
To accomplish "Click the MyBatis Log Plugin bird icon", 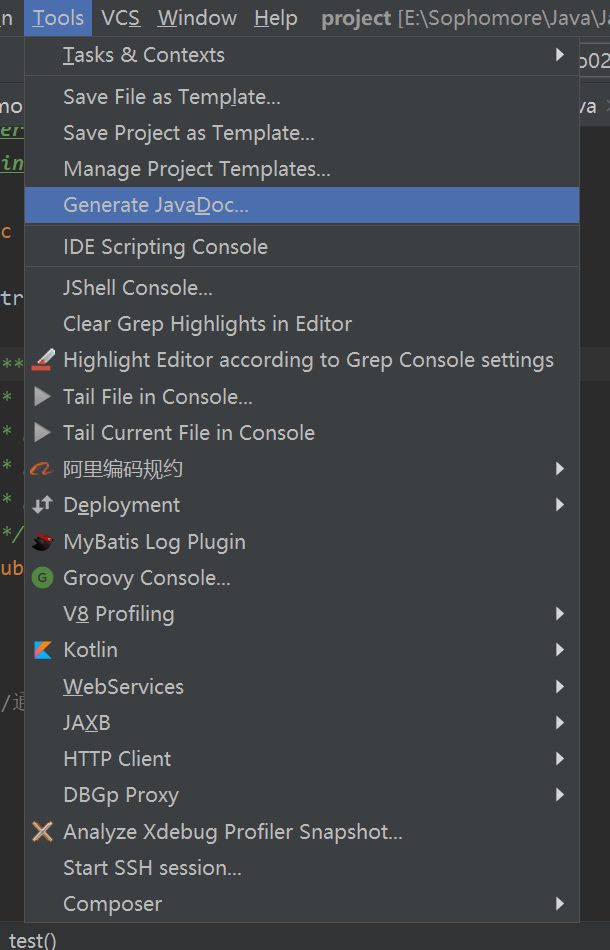I will [x=42, y=542].
